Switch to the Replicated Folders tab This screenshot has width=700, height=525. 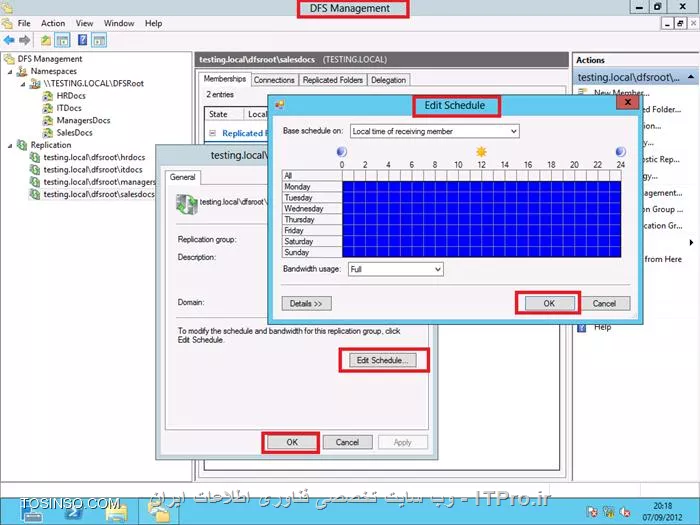pyautogui.click(x=333, y=80)
